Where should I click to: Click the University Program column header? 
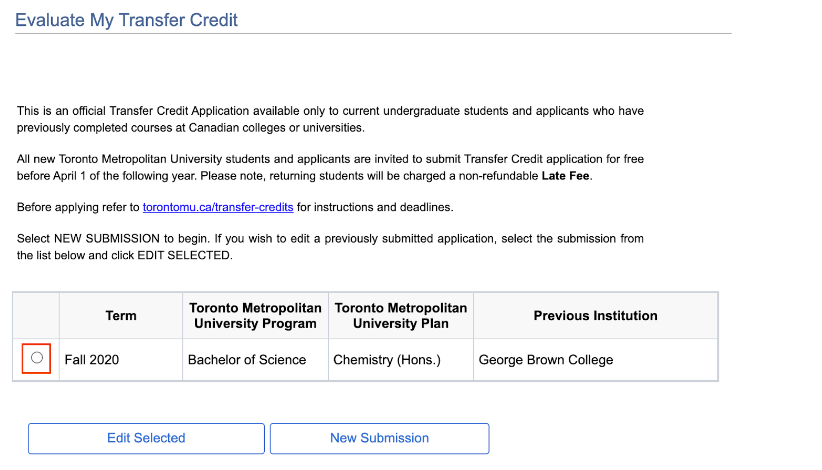[256, 316]
